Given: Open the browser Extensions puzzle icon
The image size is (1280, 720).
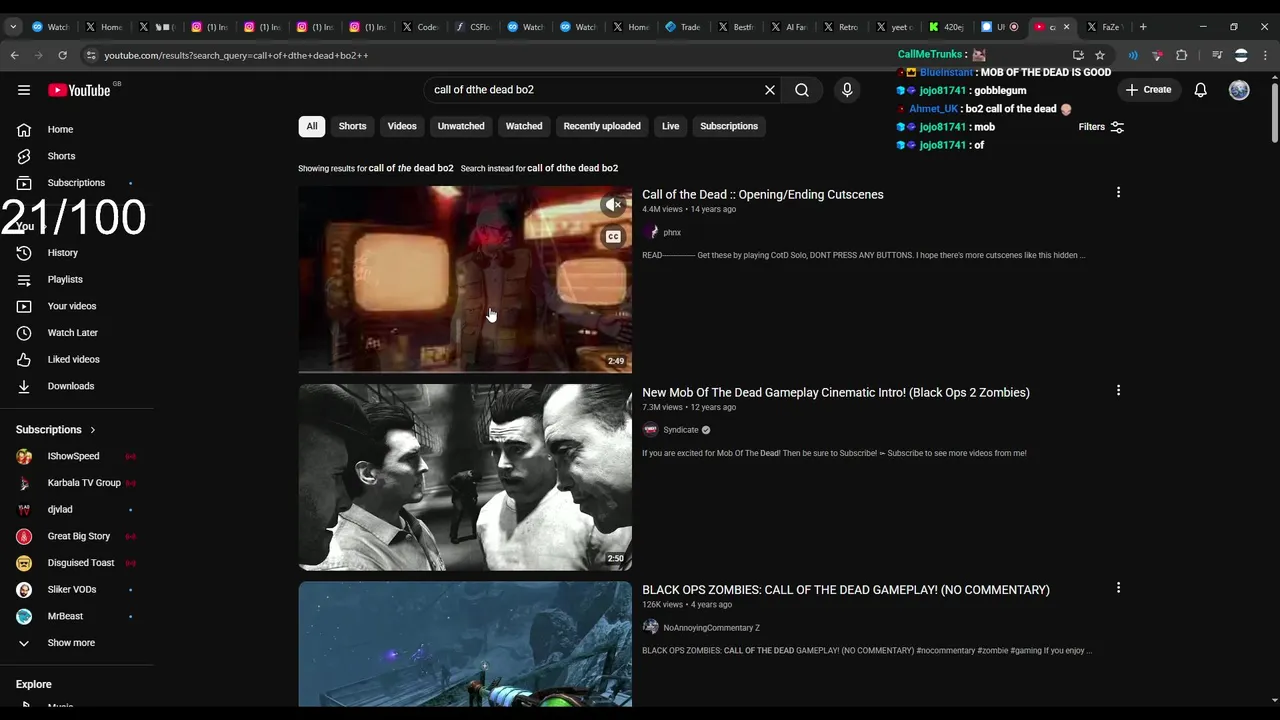Looking at the screenshot, I should coord(1182,55).
